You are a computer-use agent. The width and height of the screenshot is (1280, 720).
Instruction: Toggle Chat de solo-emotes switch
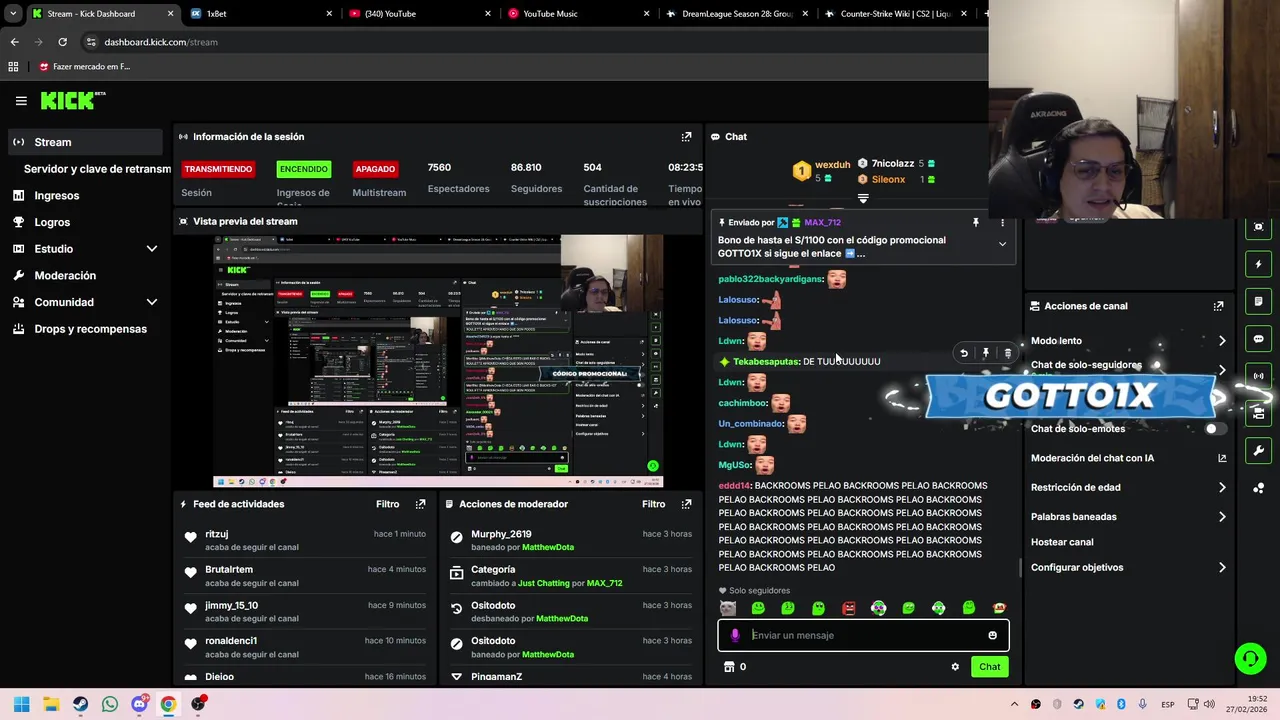tap(1215, 429)
